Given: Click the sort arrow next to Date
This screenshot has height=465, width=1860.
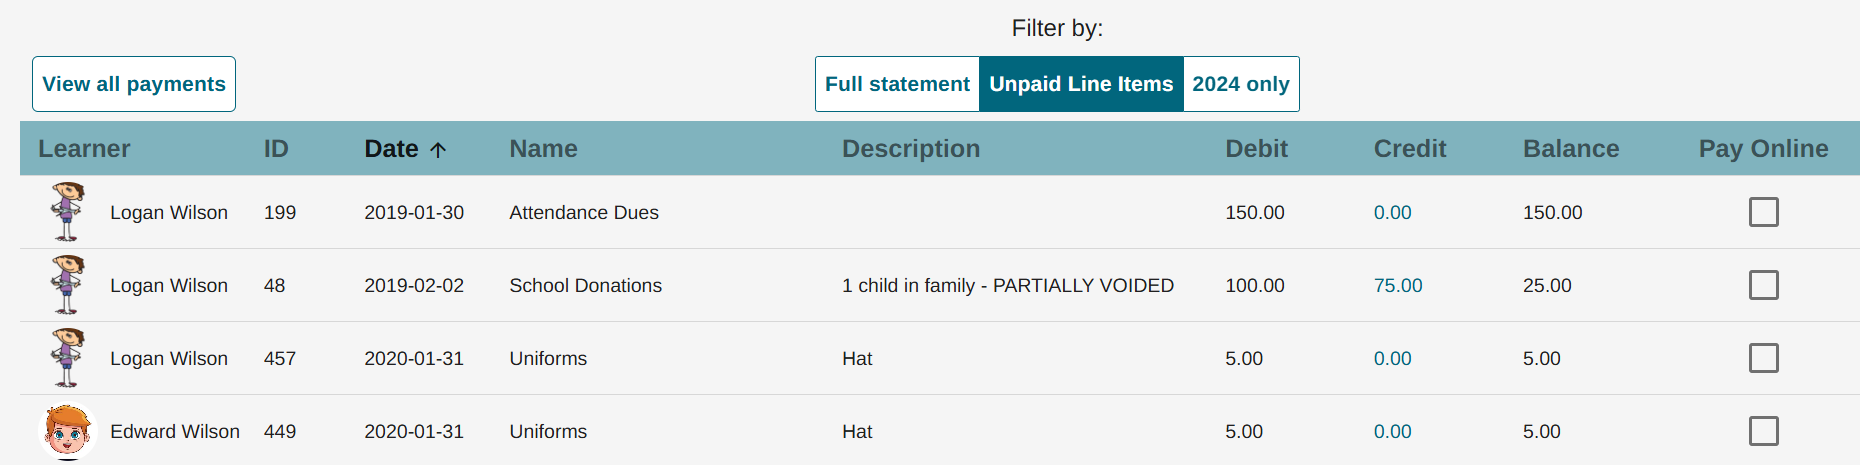Looking at the screenshot, I should click(438, 150).
